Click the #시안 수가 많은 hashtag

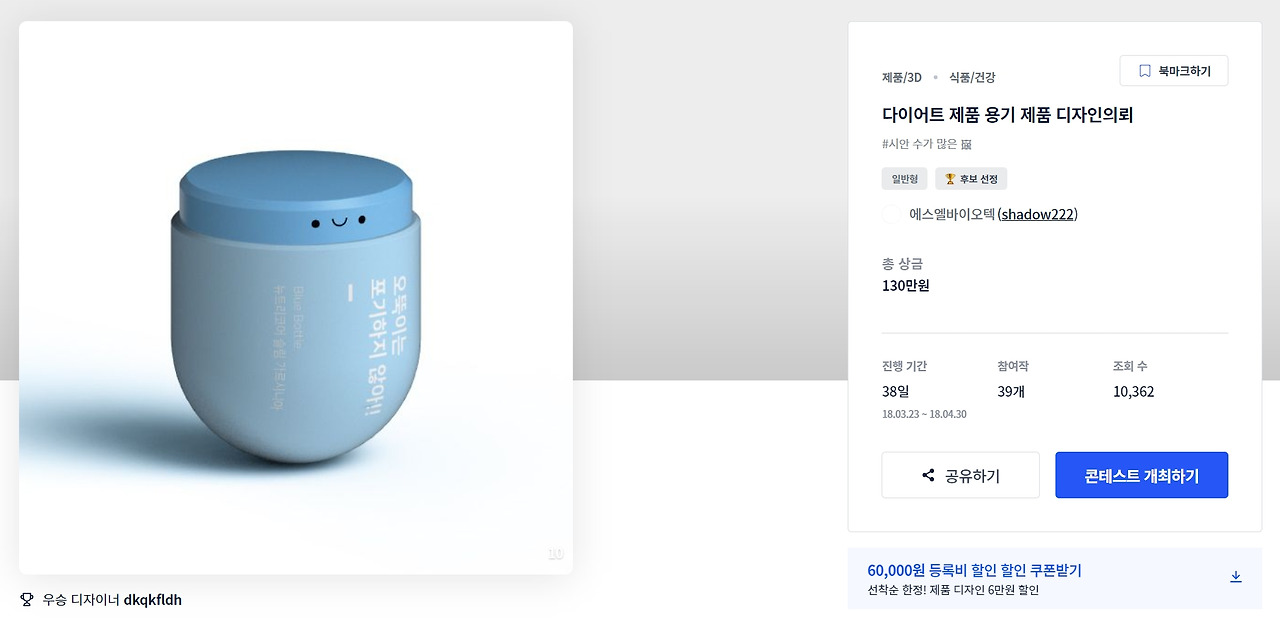pos(920,144)
